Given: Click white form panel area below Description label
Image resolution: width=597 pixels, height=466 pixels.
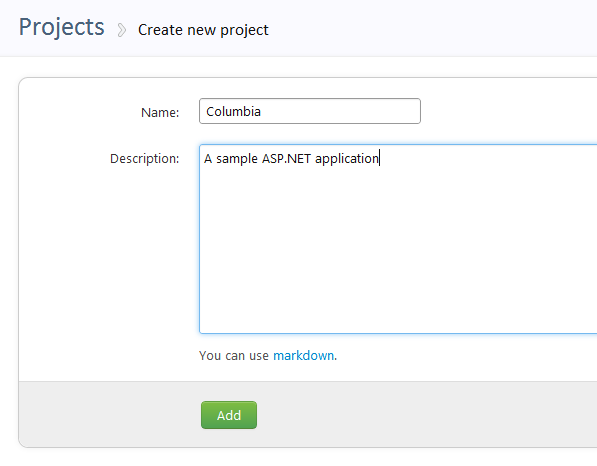Looking at the screenshot, I should (109, 267).
